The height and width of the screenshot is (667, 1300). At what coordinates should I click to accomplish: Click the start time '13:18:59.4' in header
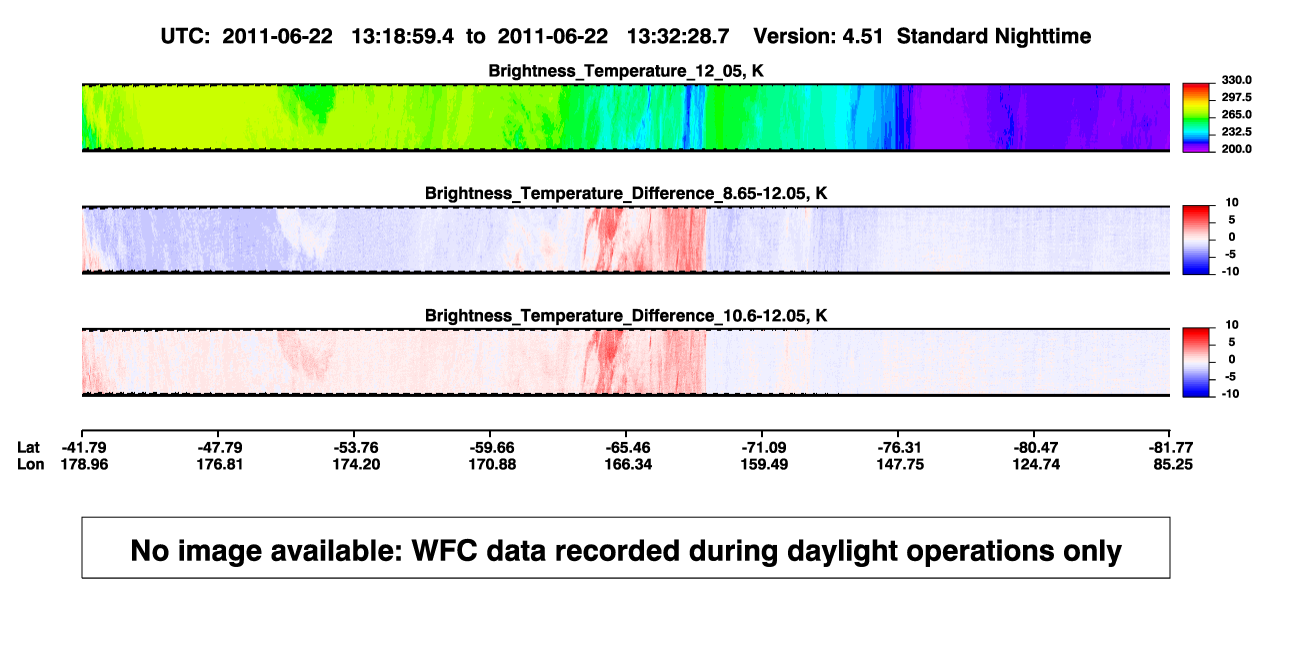(x=403, y=36)
